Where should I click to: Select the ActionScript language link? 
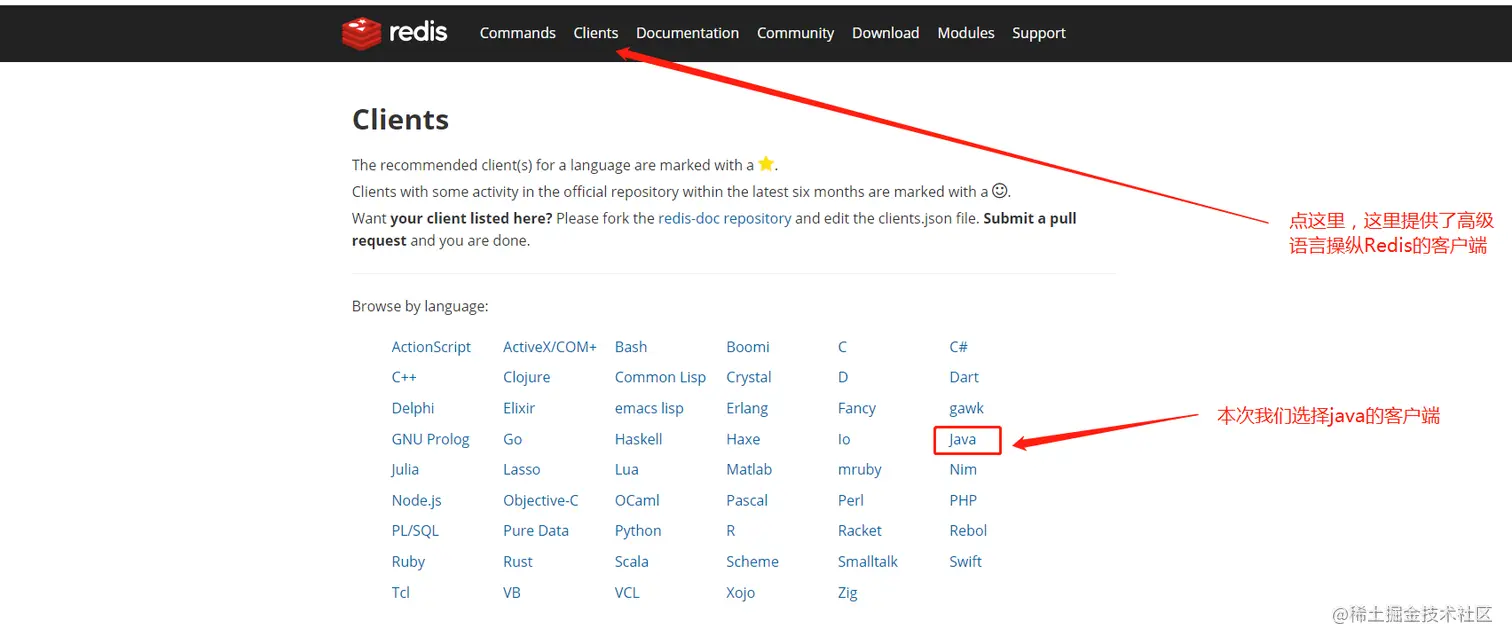[x=431, y=347]
